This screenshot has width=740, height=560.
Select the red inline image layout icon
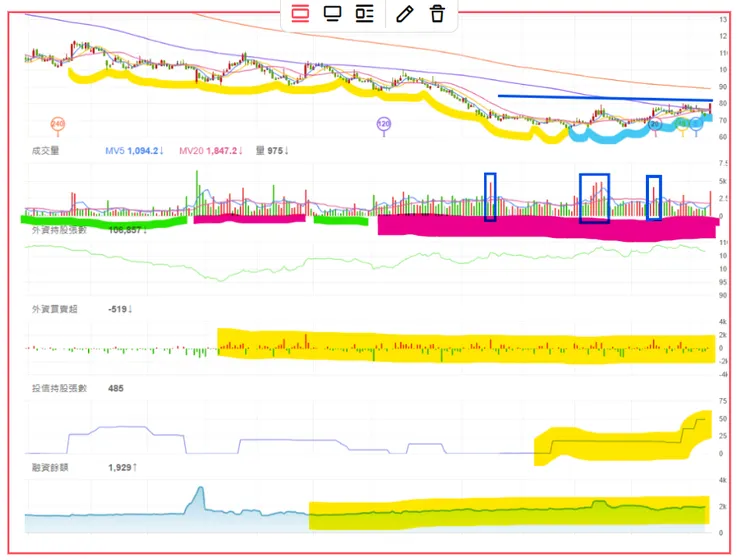[300, 13]
